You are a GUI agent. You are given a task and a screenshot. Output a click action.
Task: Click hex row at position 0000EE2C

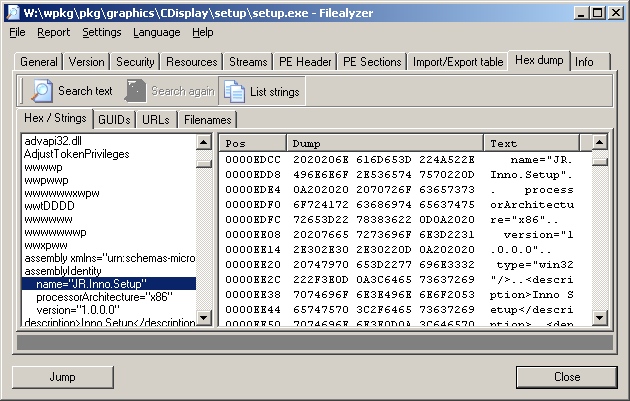(x=405, y=279)
